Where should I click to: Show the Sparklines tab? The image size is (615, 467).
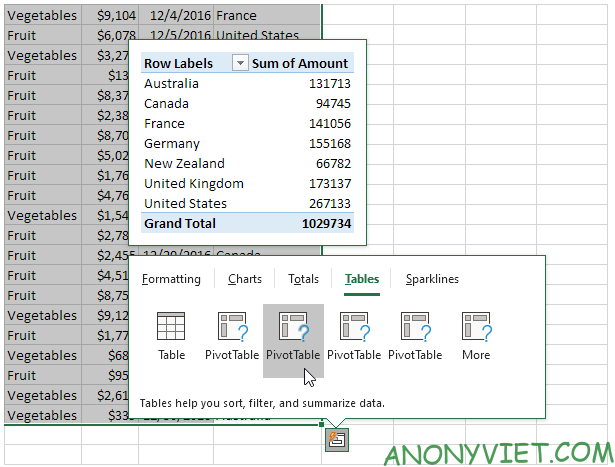(432, 279)
